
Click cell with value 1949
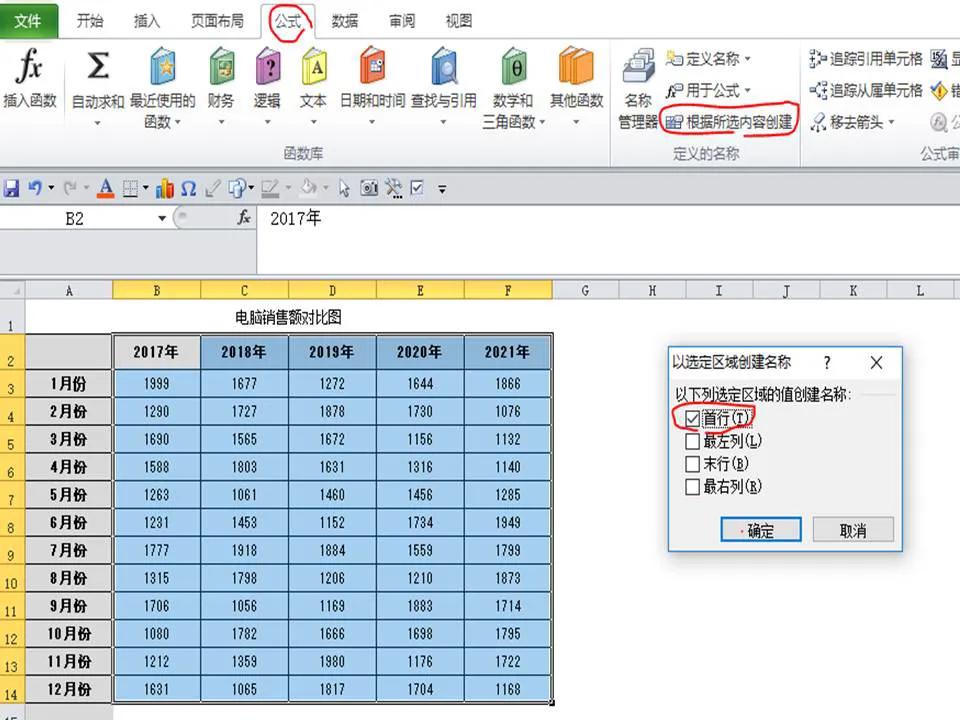point(508,523)
